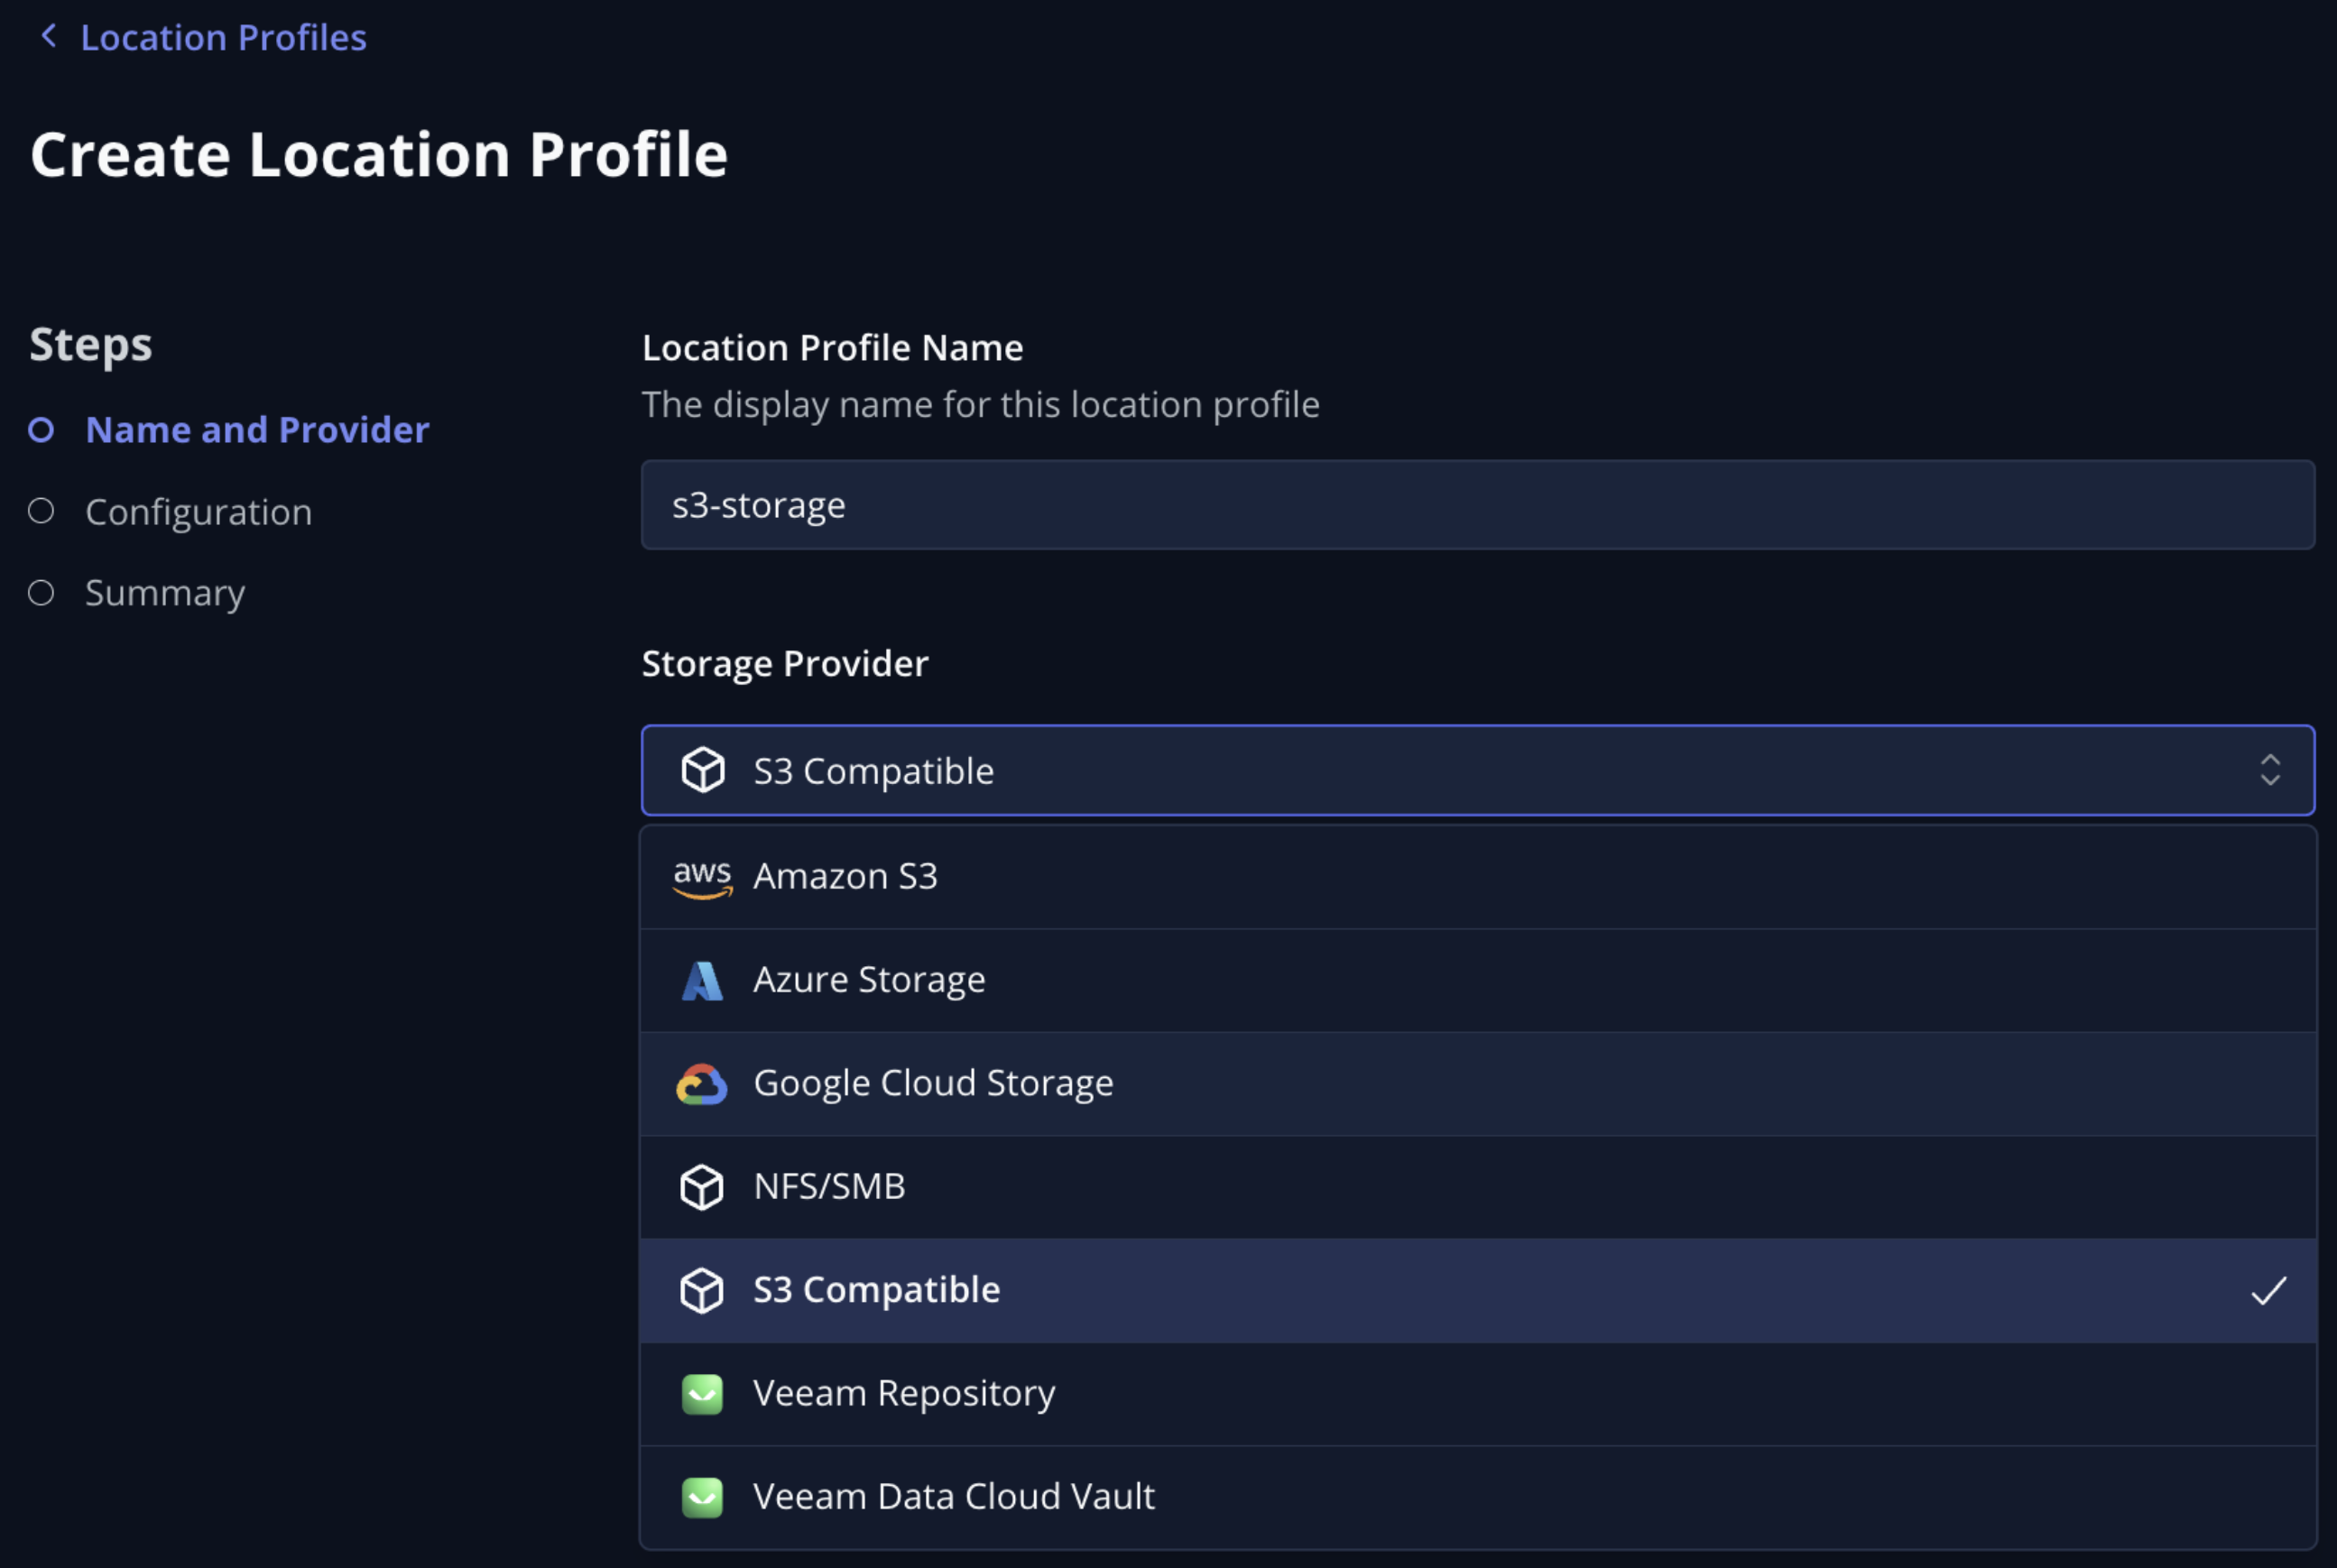Choose Veeam Data Cloud Vault option
Viewport: 2337px width, 1568px height.
click(x=953, y=1497)
